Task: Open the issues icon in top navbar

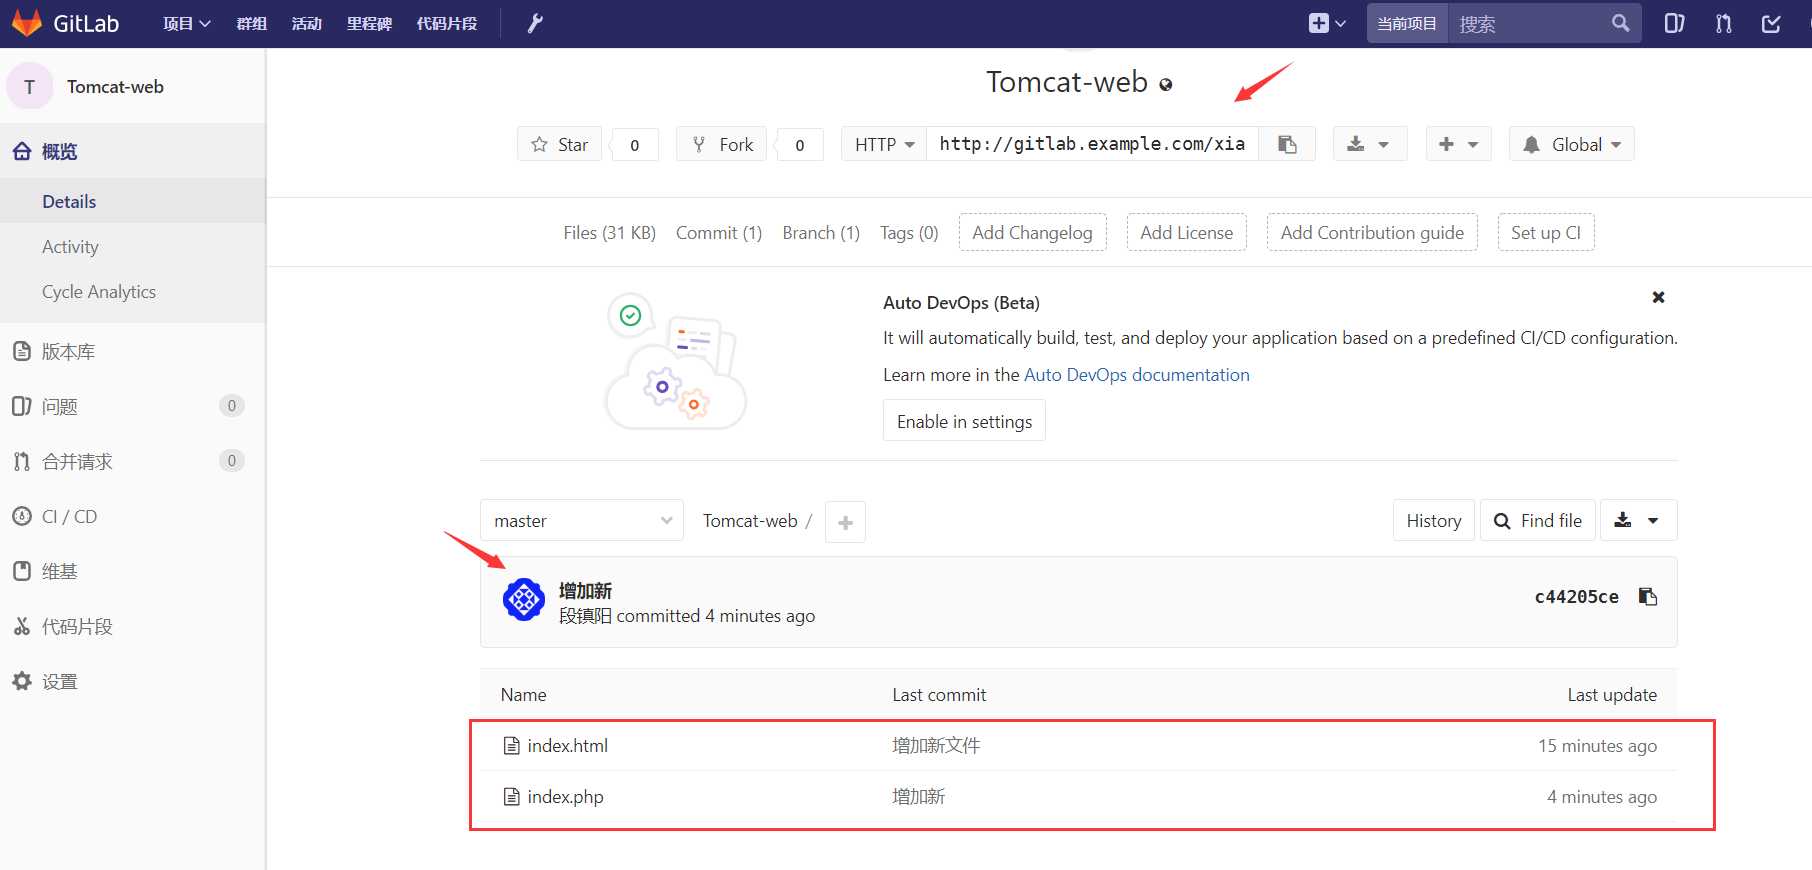Action: coord(1674,23)
